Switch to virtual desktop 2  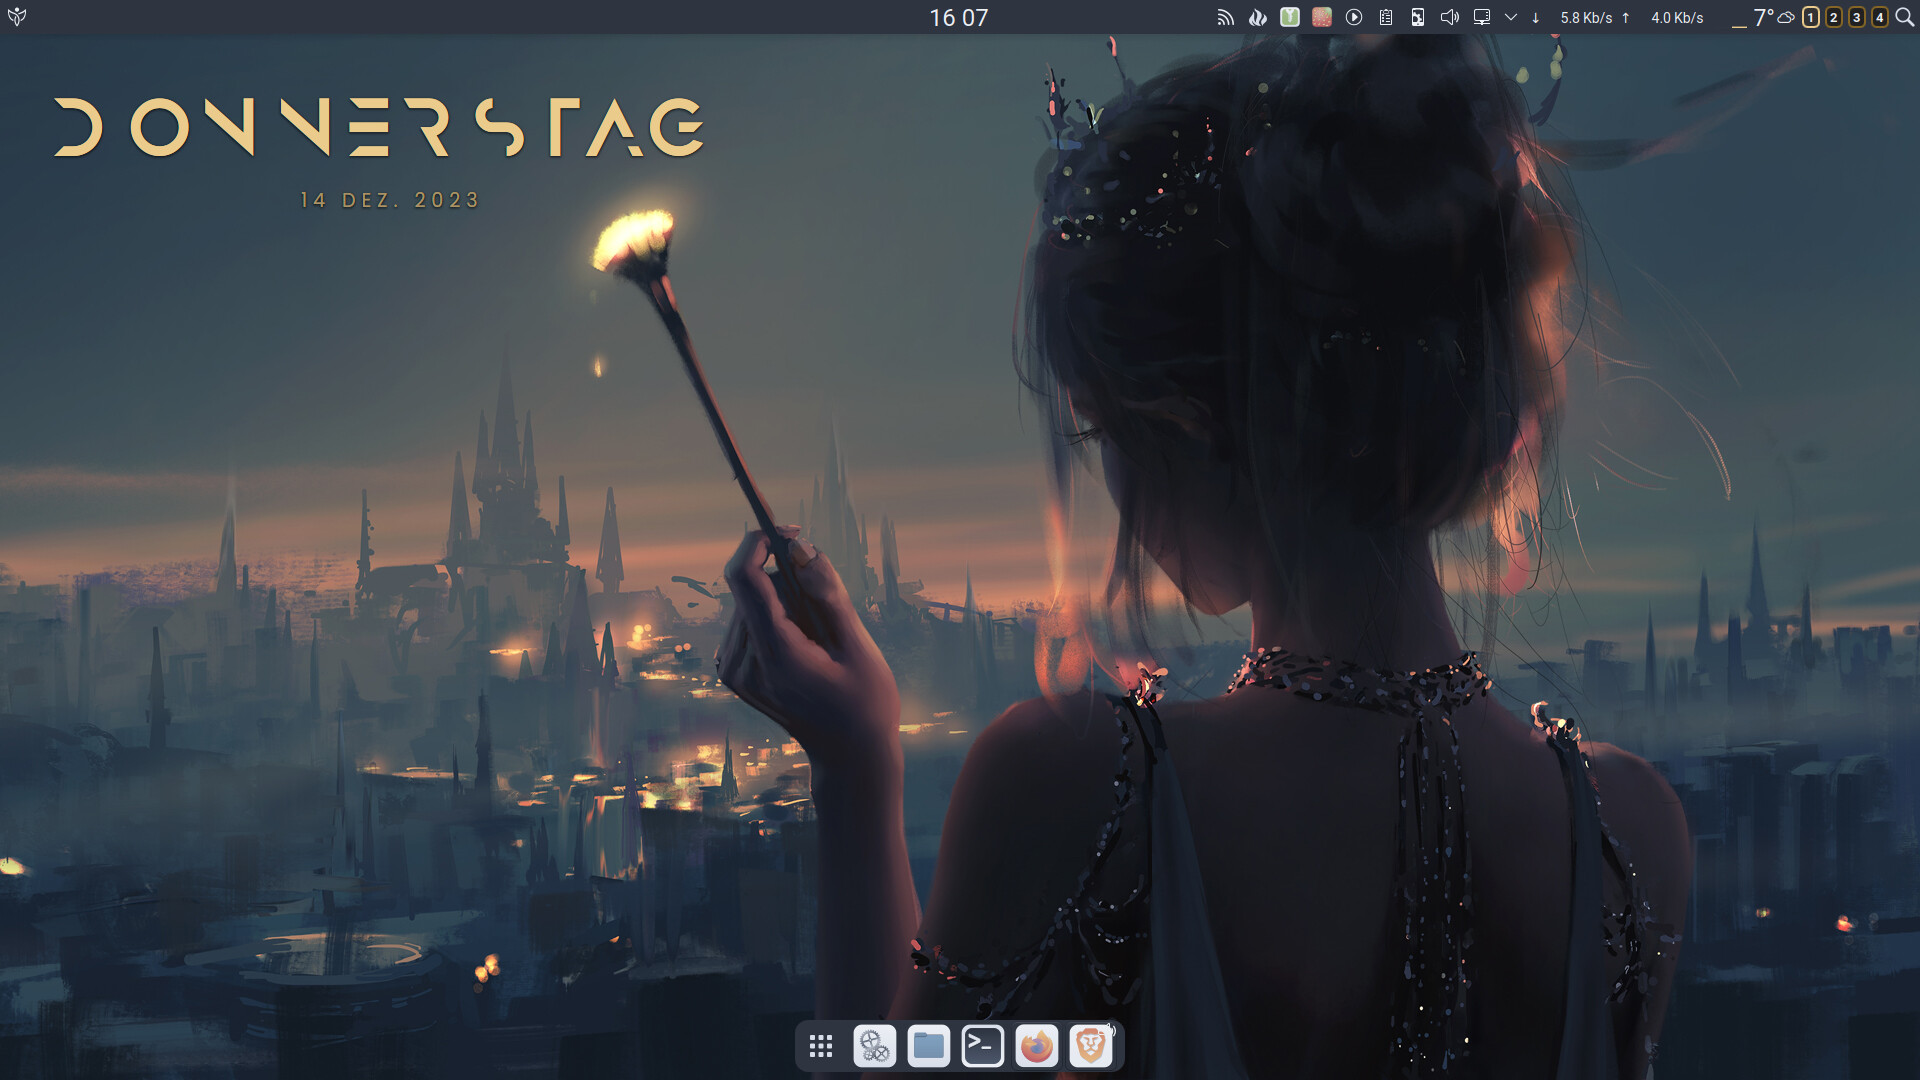pos(1834,17)
